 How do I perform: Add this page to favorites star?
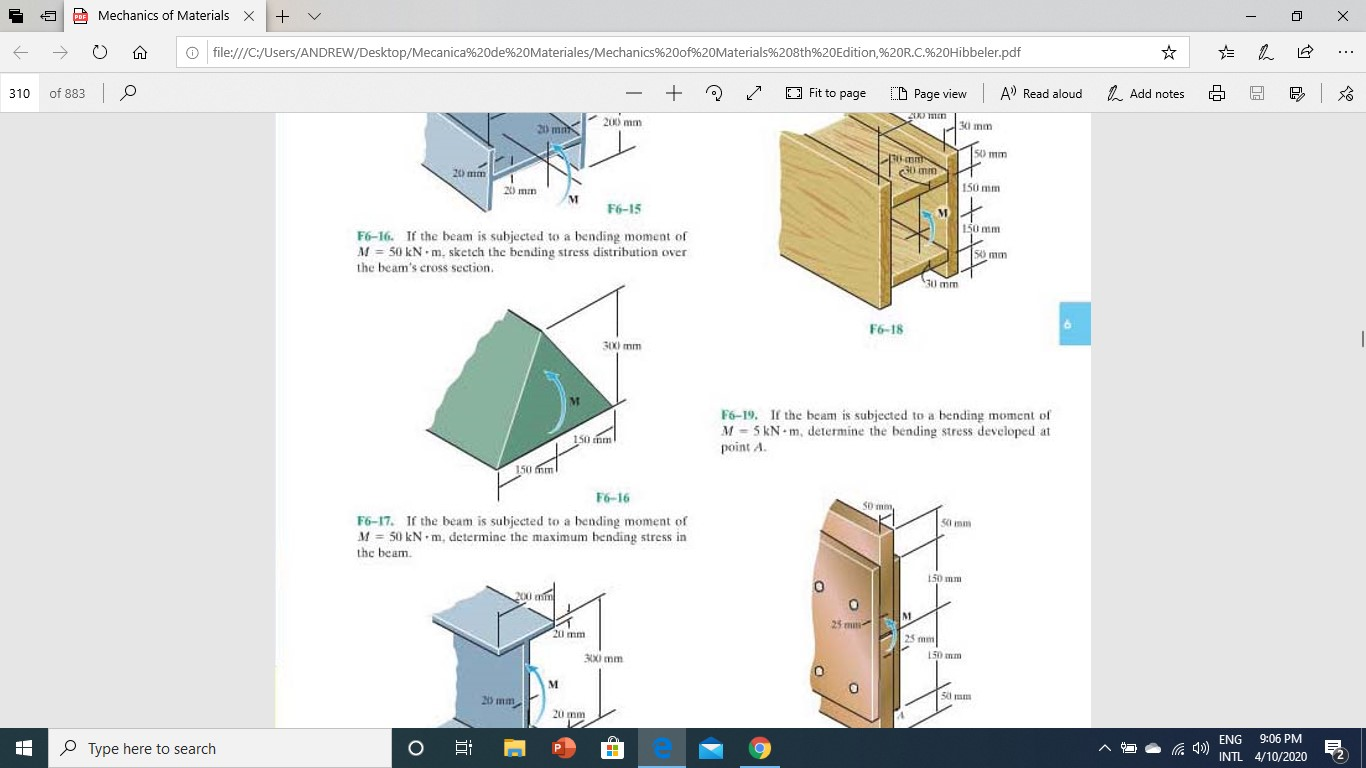tap(1169, 52)
